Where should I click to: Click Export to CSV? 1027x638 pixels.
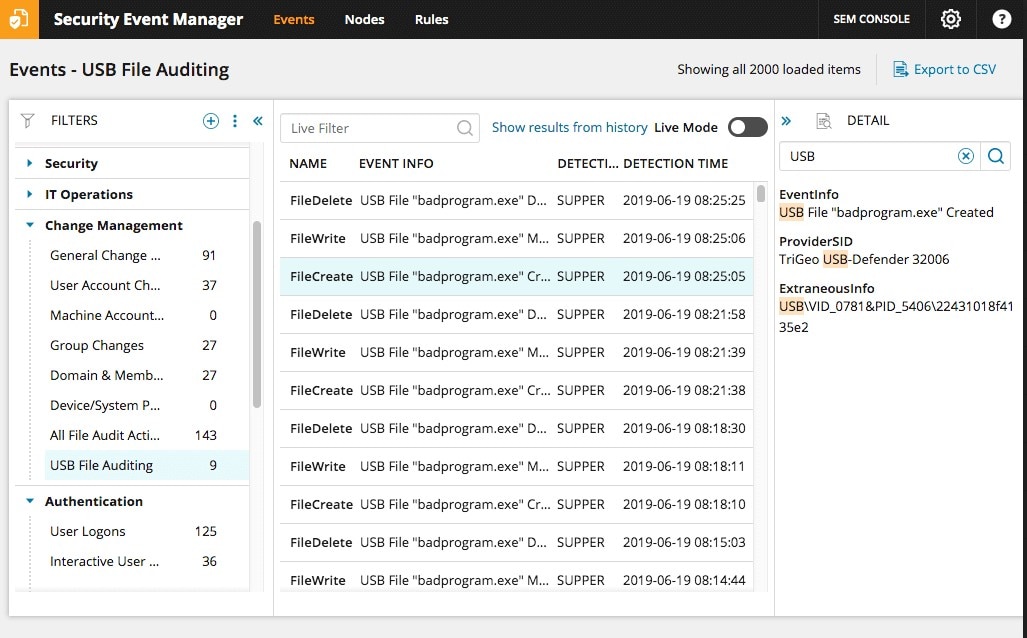click(x=944, y=69)
